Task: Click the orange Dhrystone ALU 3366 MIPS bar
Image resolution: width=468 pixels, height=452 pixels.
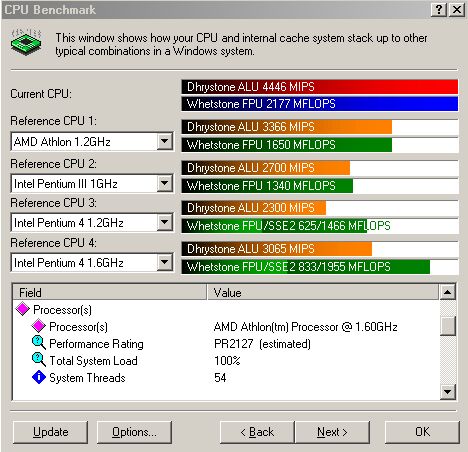Action: [287, 127]
